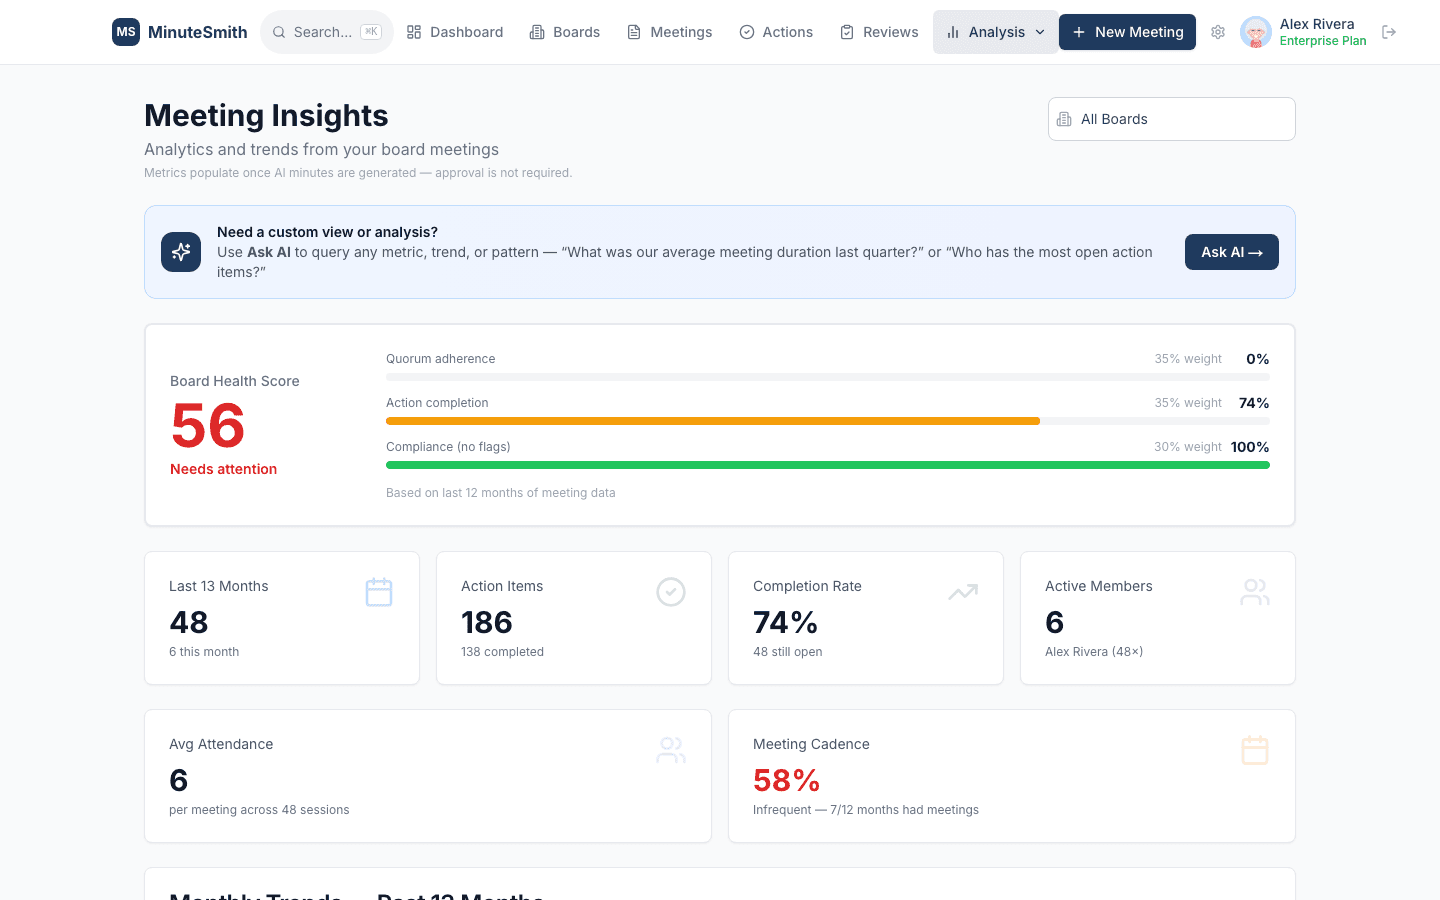The image size is (1440, 900).
Task: Click the Ask AI button
Action: point(1231,252)
